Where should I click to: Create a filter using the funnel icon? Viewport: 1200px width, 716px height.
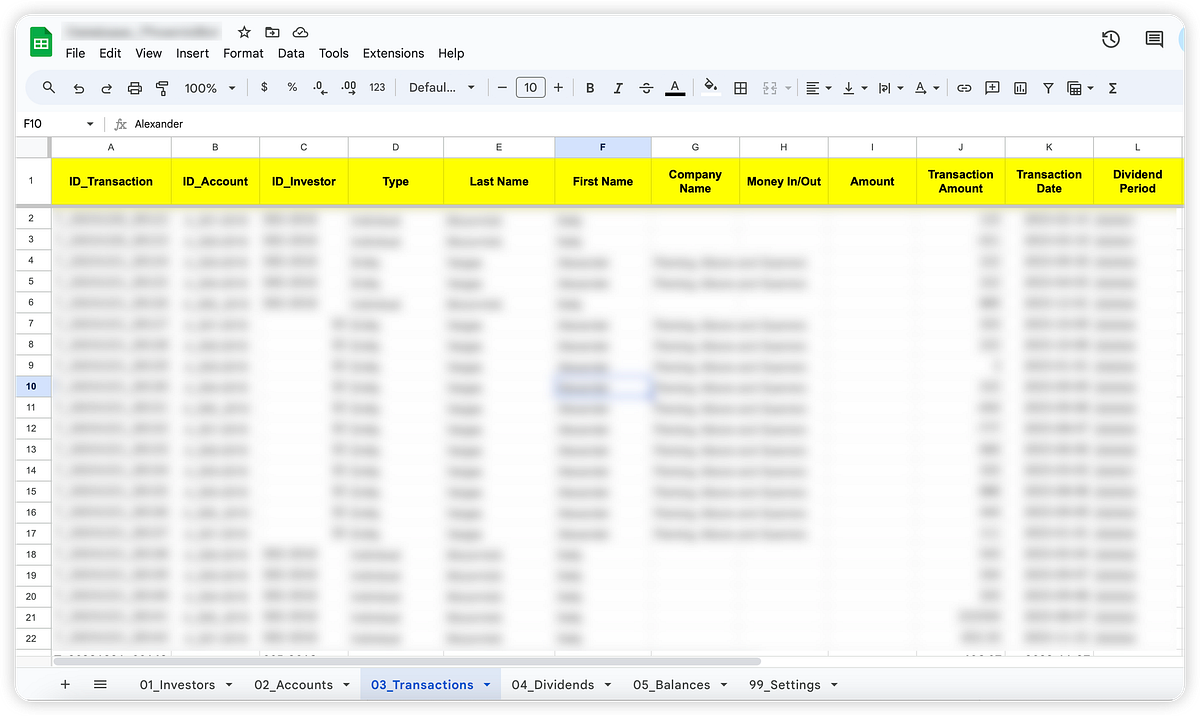(1048, 88)
